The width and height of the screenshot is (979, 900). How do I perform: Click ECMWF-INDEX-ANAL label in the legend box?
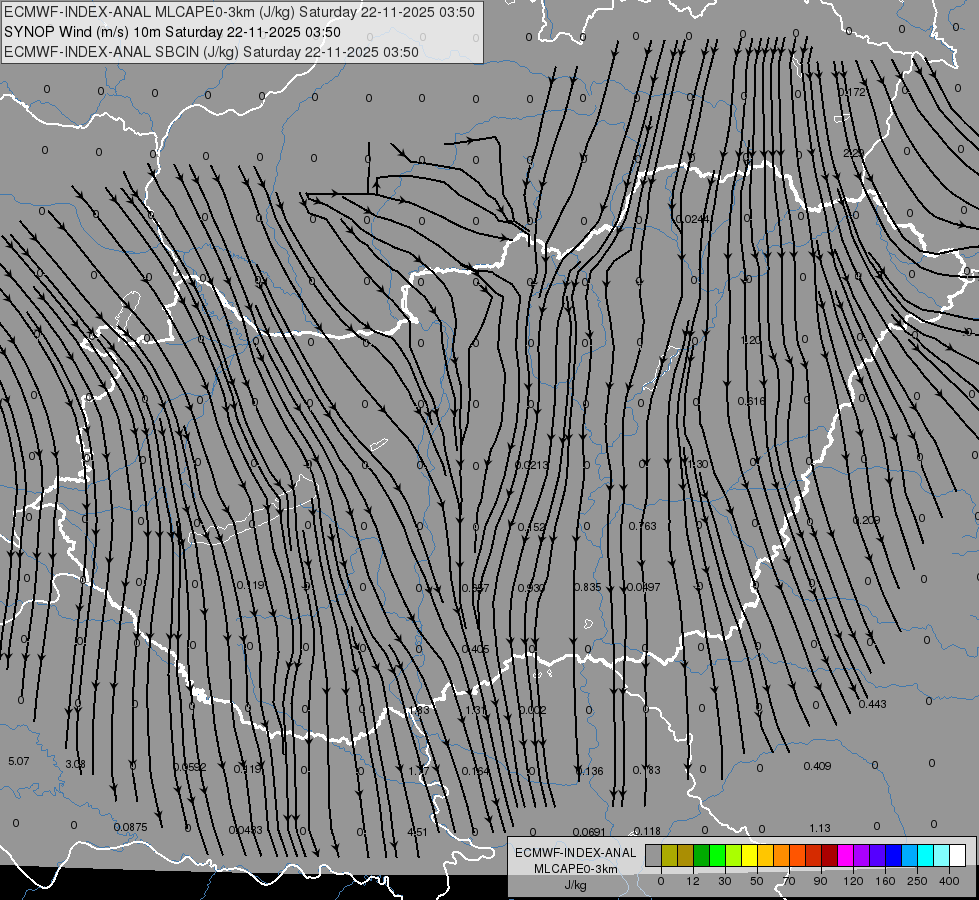point(576,853)
